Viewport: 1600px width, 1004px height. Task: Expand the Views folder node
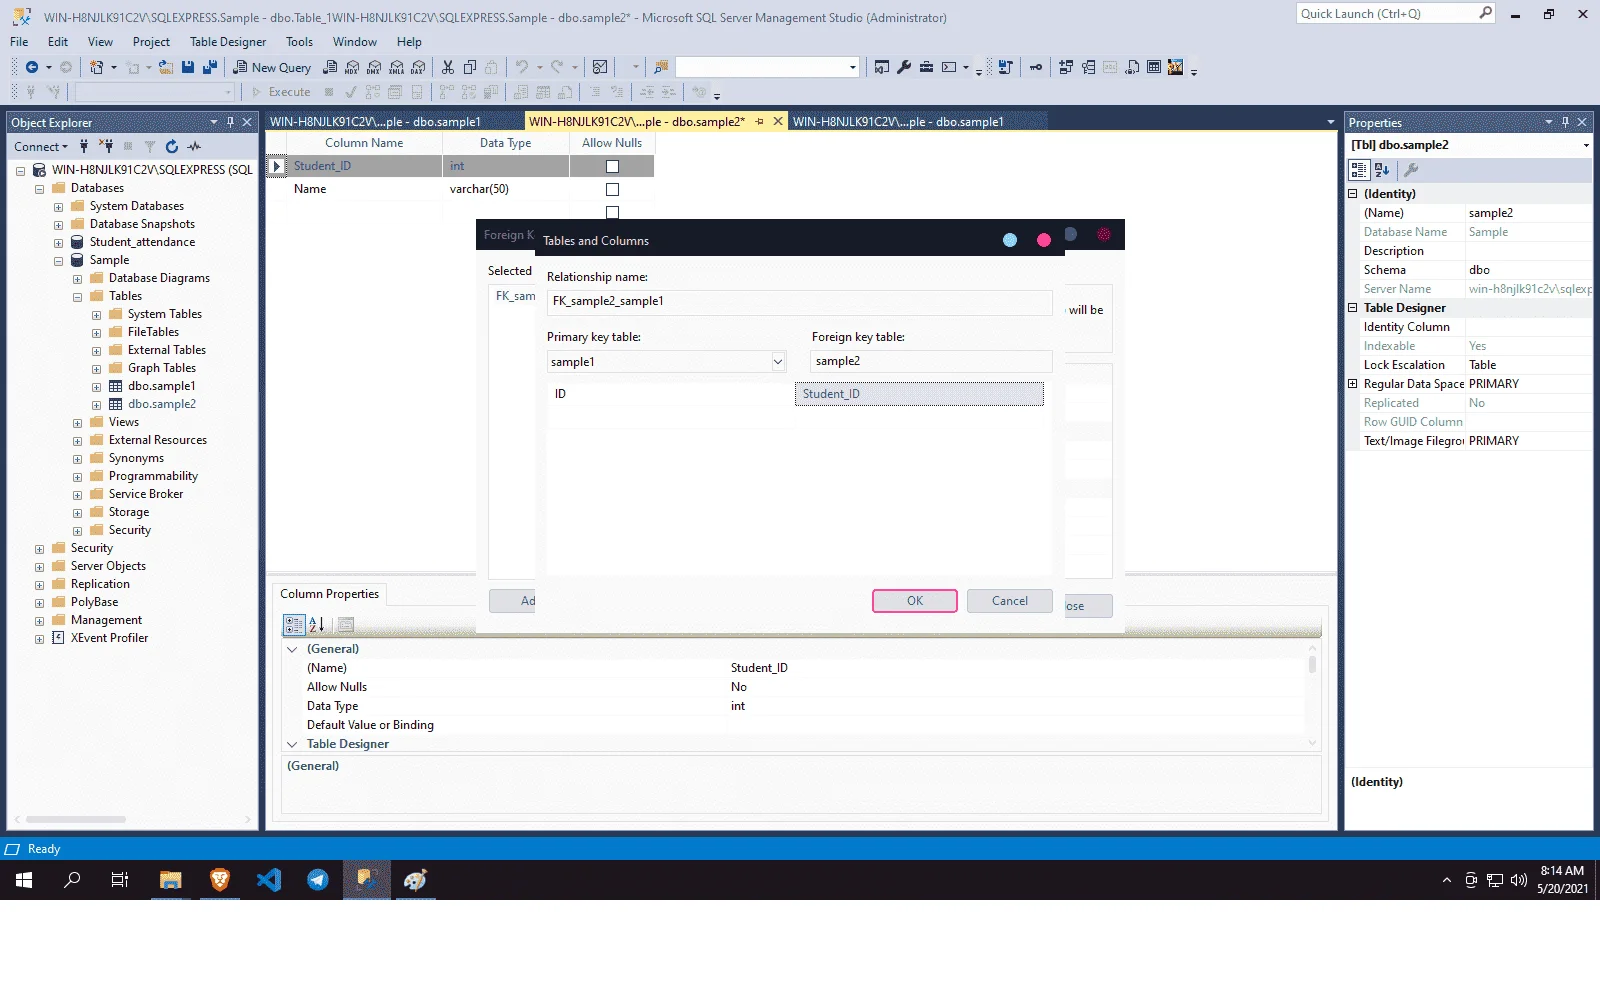[77, 423]
